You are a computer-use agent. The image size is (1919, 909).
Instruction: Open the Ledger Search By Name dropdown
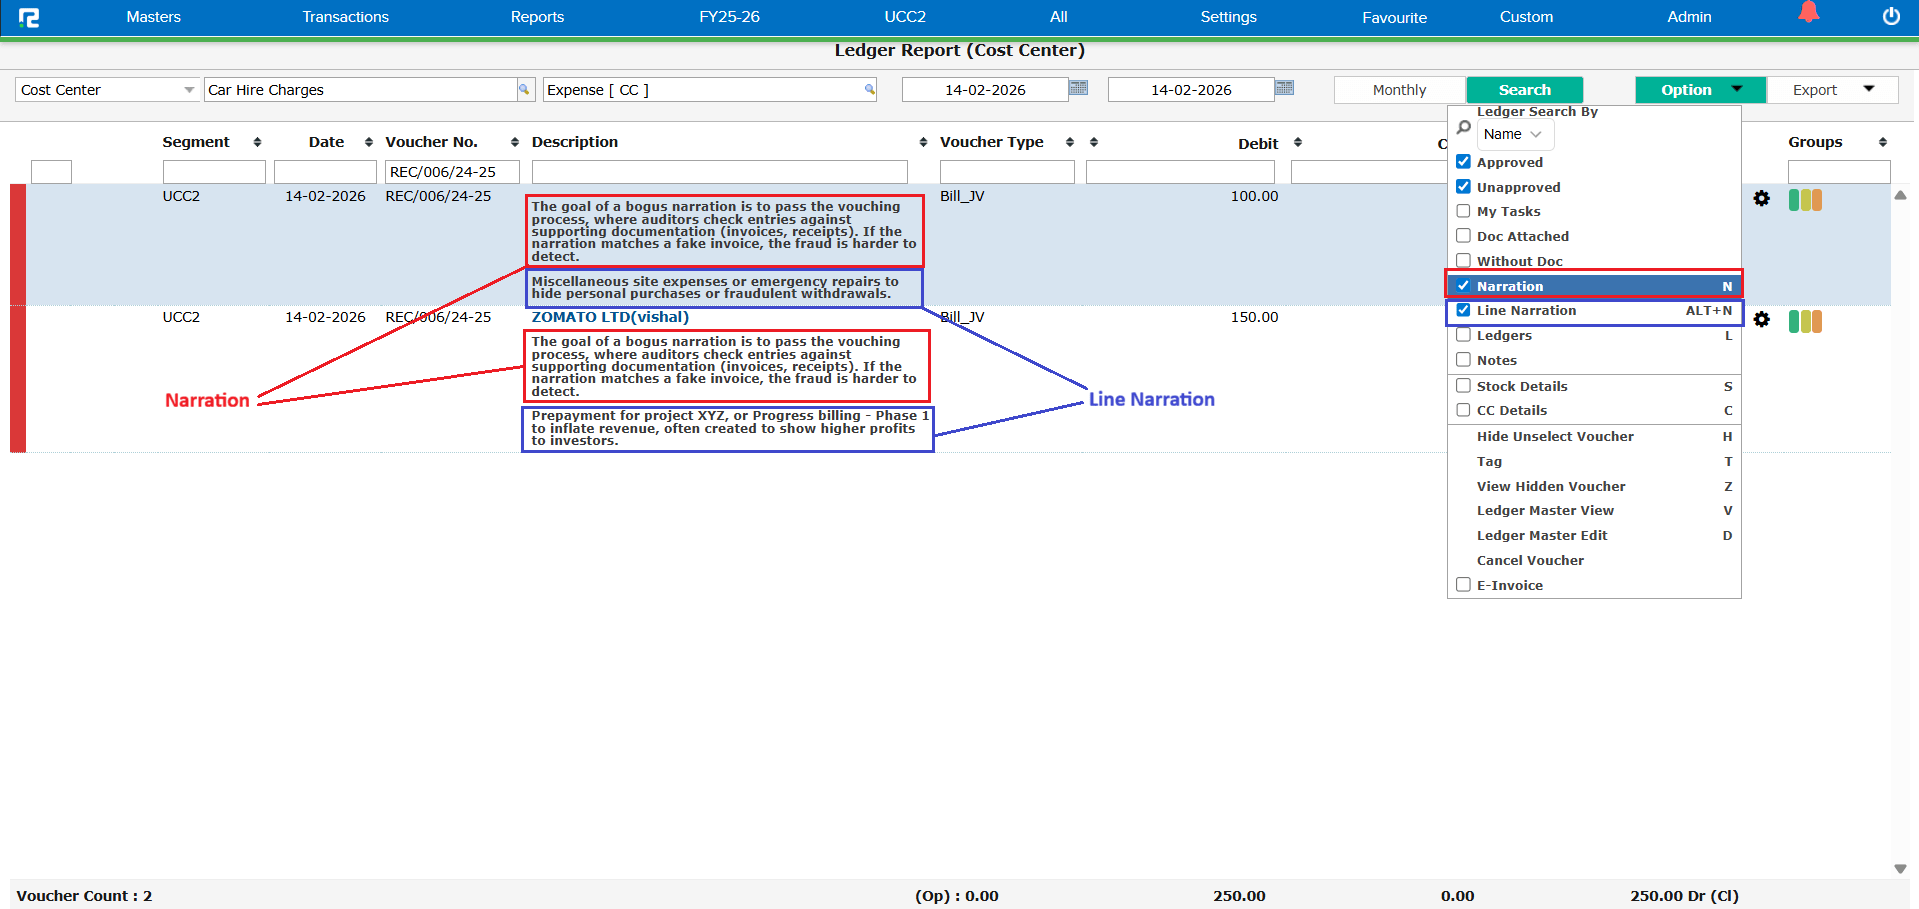(1514, 134)
